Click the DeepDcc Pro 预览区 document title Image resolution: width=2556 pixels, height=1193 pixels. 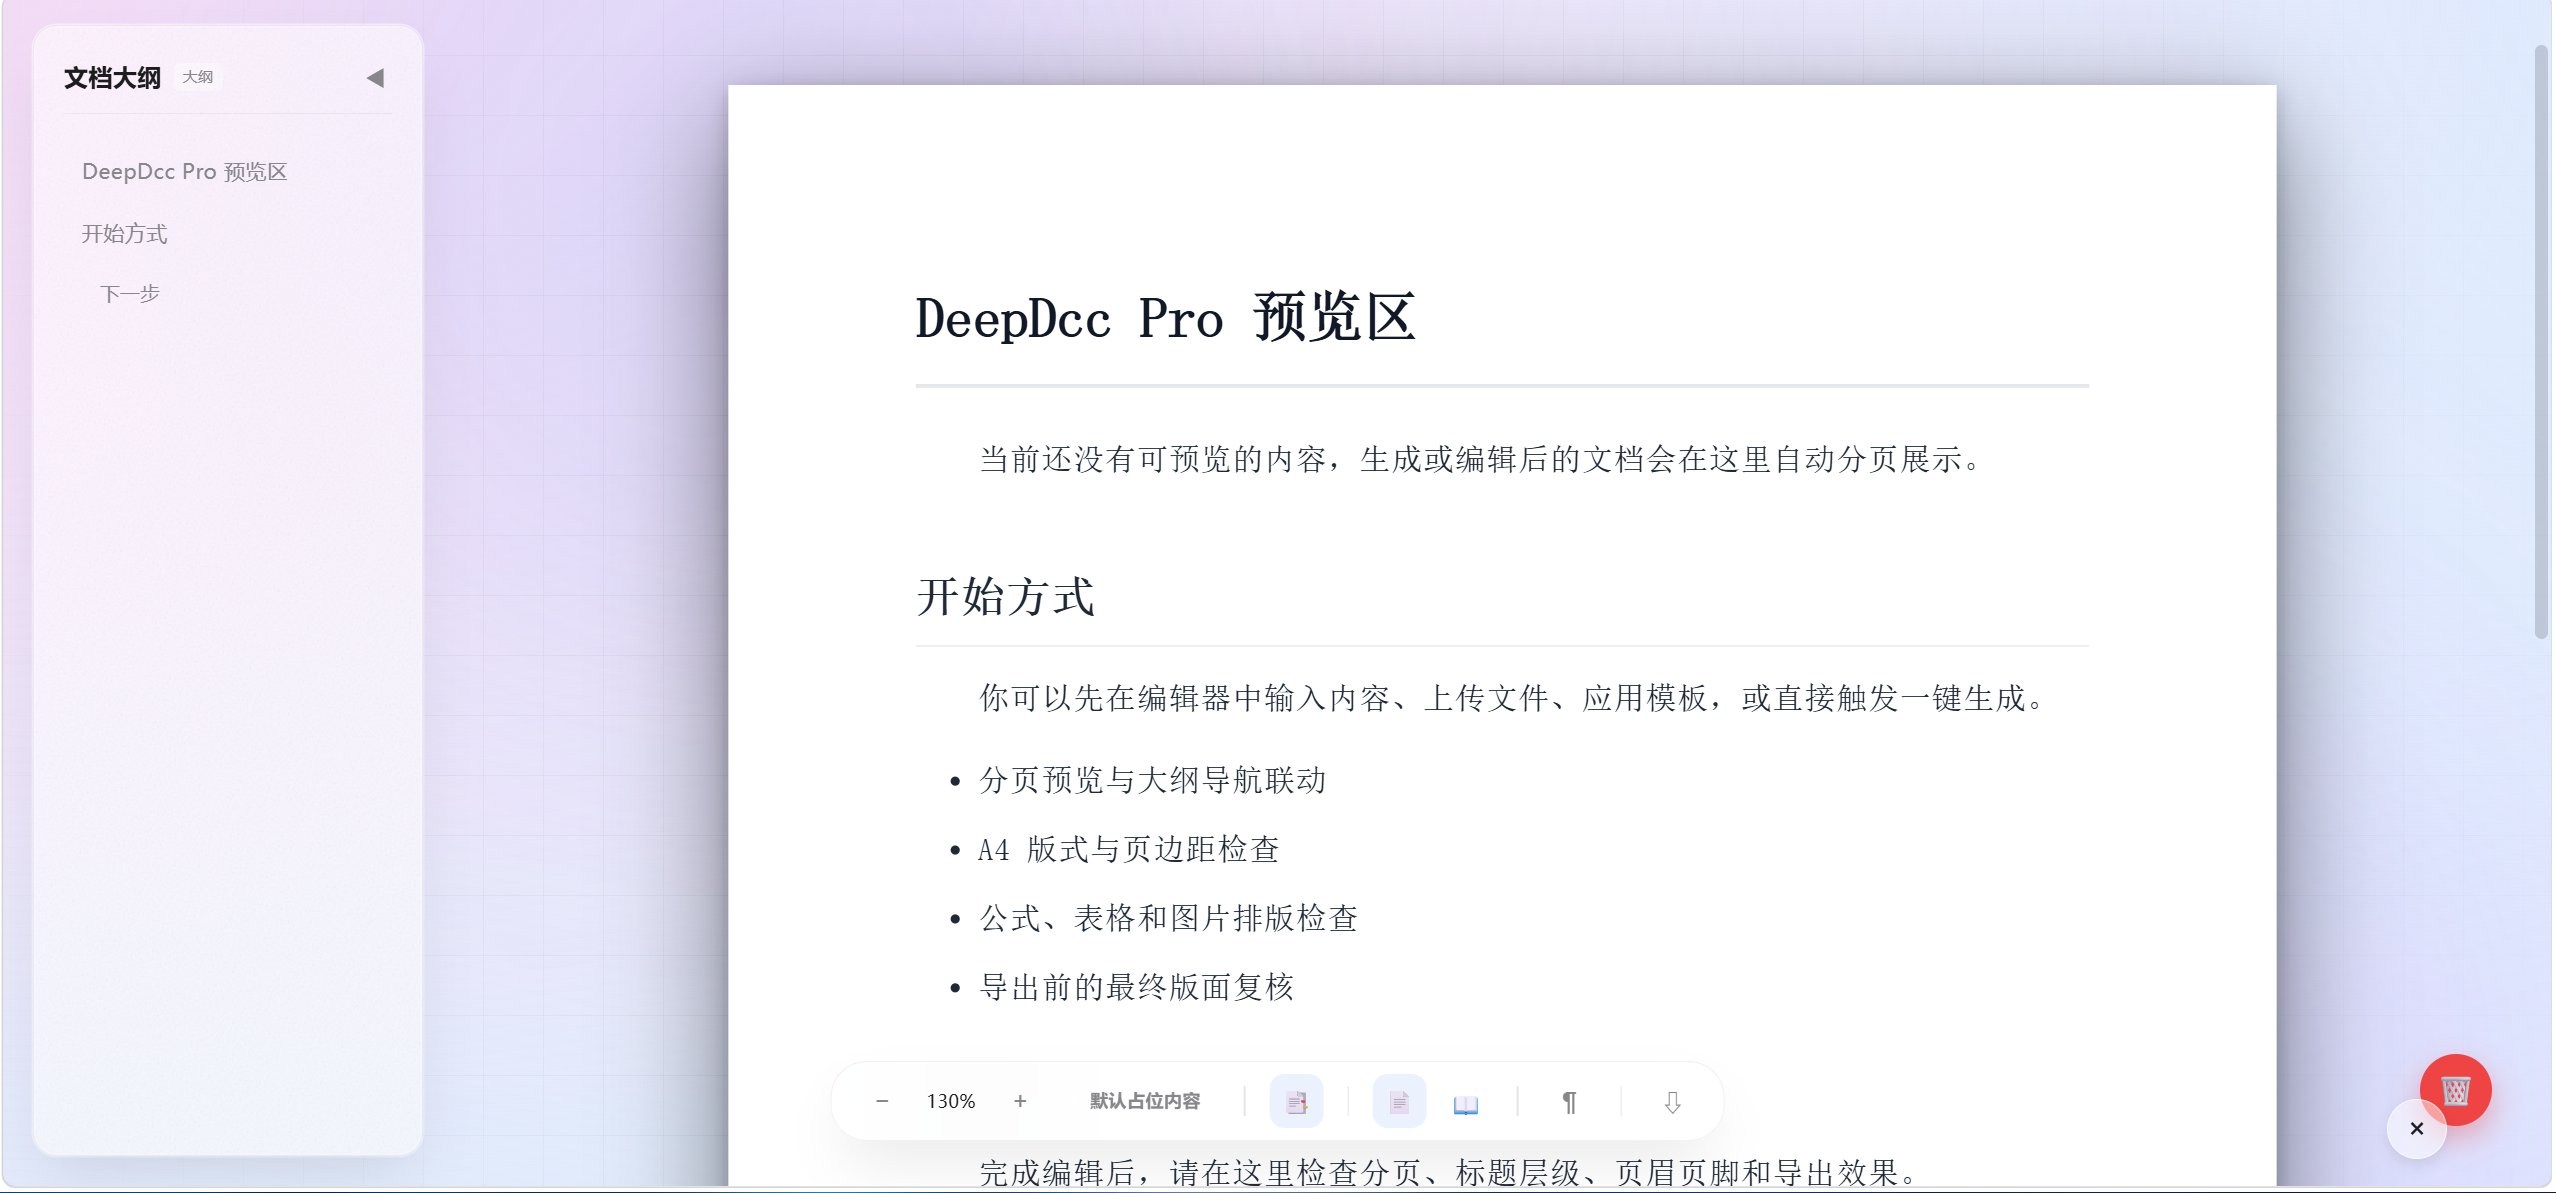(x=1165, y=319)
